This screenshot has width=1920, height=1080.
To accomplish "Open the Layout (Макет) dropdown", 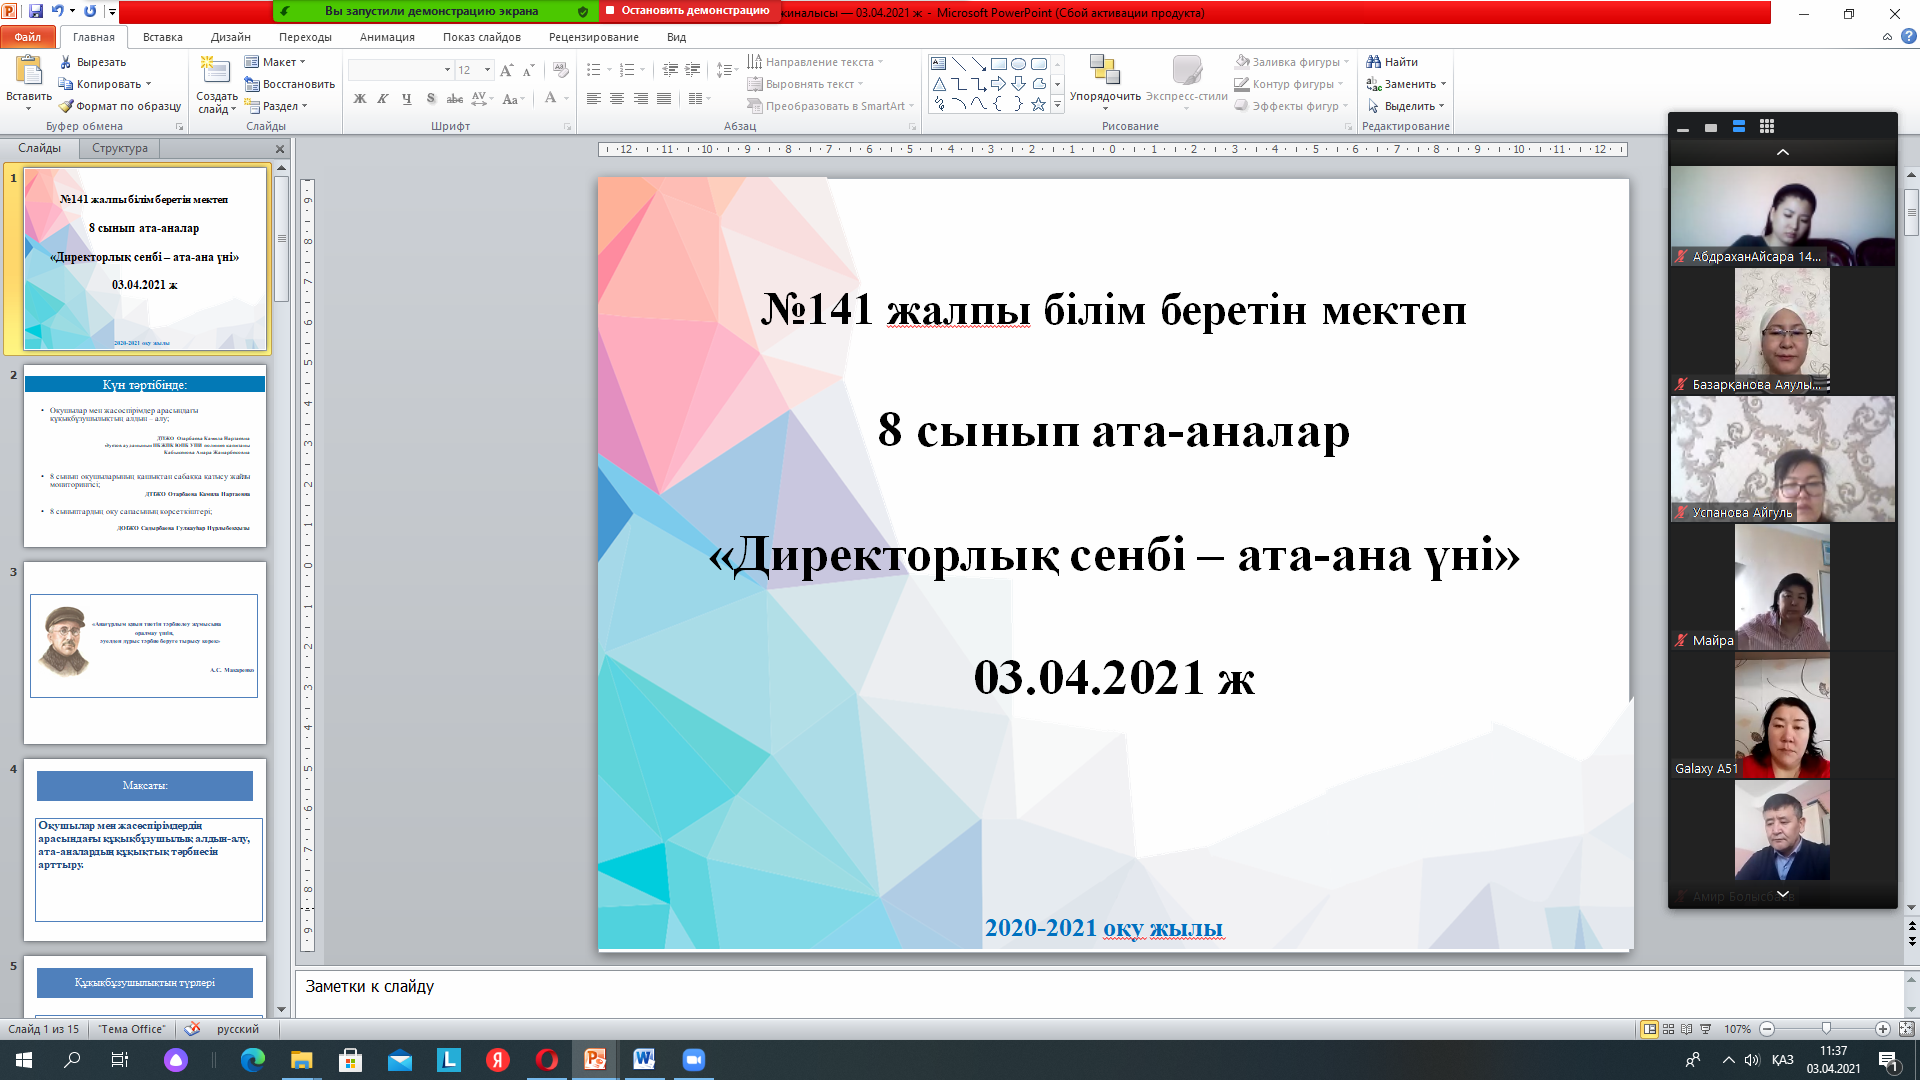I will tap(279, 62).
